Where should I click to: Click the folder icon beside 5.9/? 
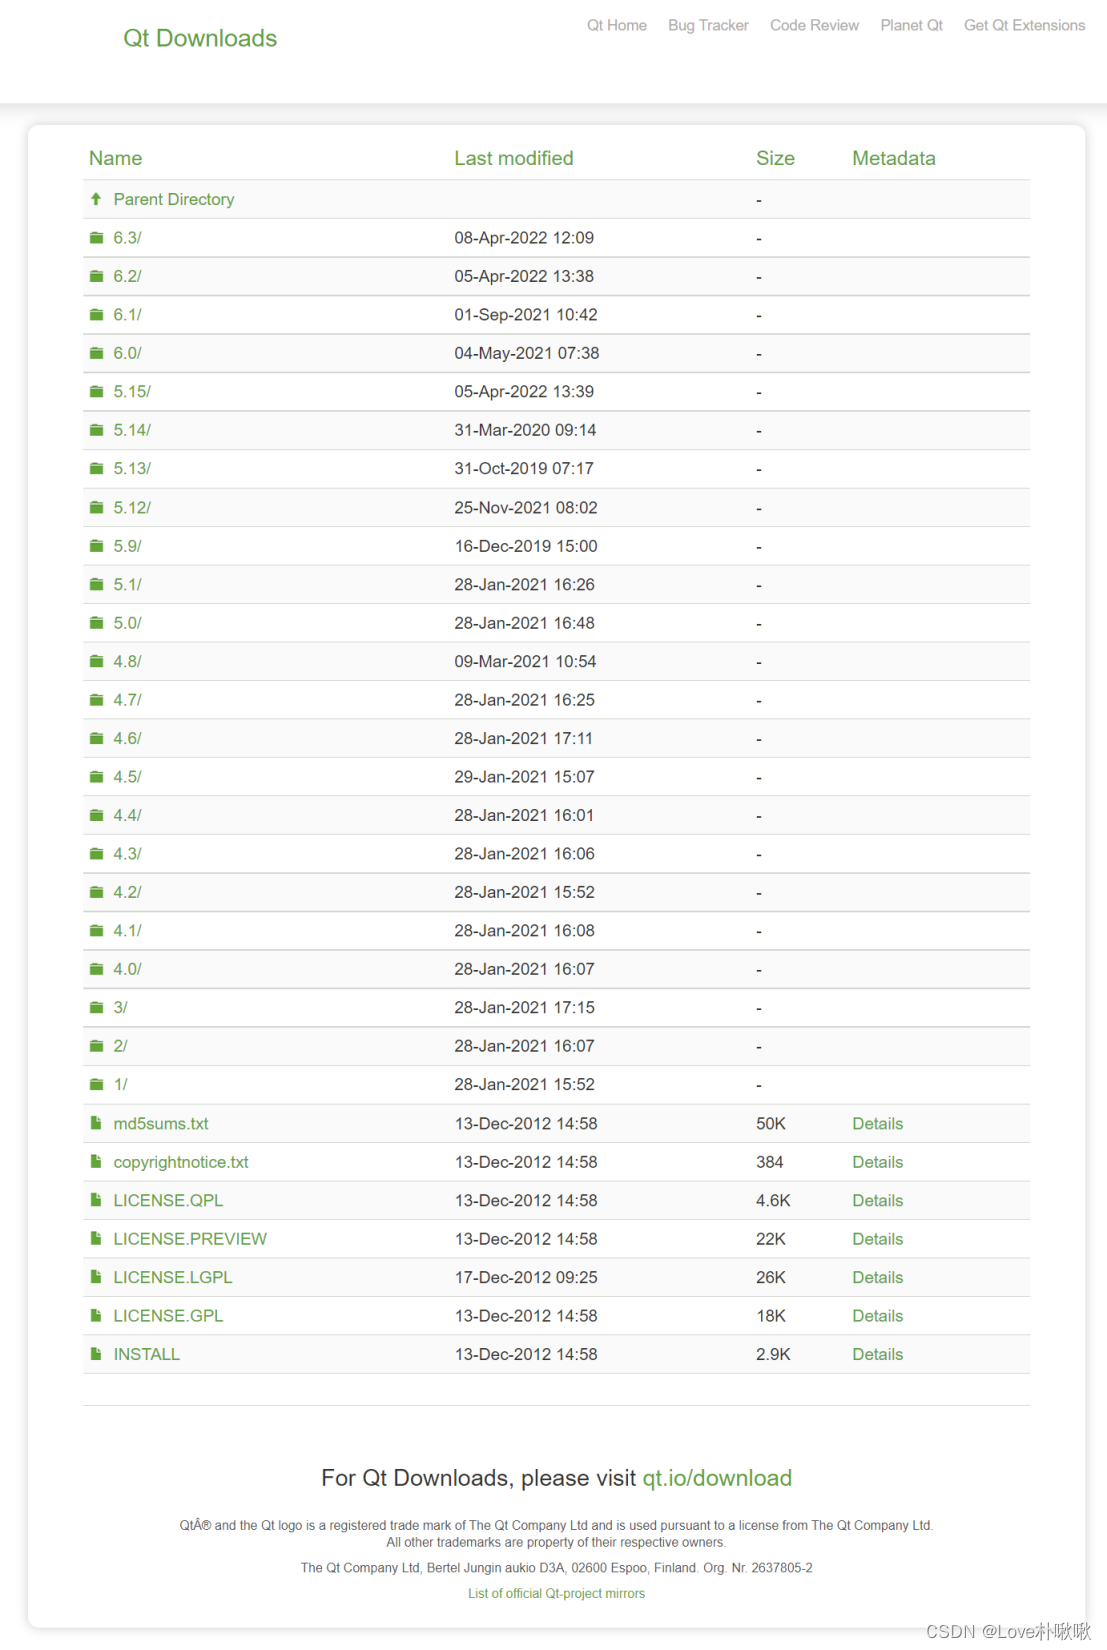pos(96,546)
